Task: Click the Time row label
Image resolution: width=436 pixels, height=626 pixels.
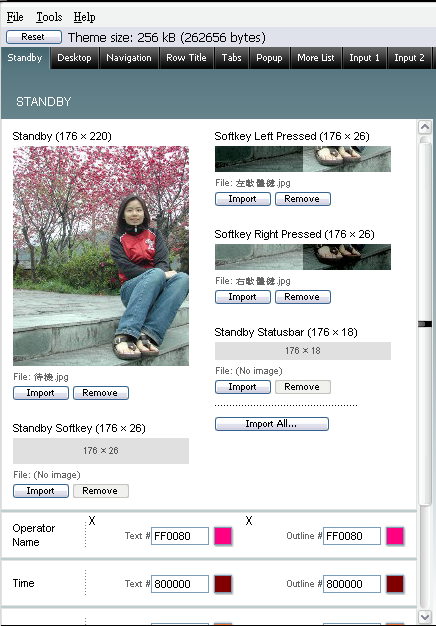Action: click(x=24, y=583)
